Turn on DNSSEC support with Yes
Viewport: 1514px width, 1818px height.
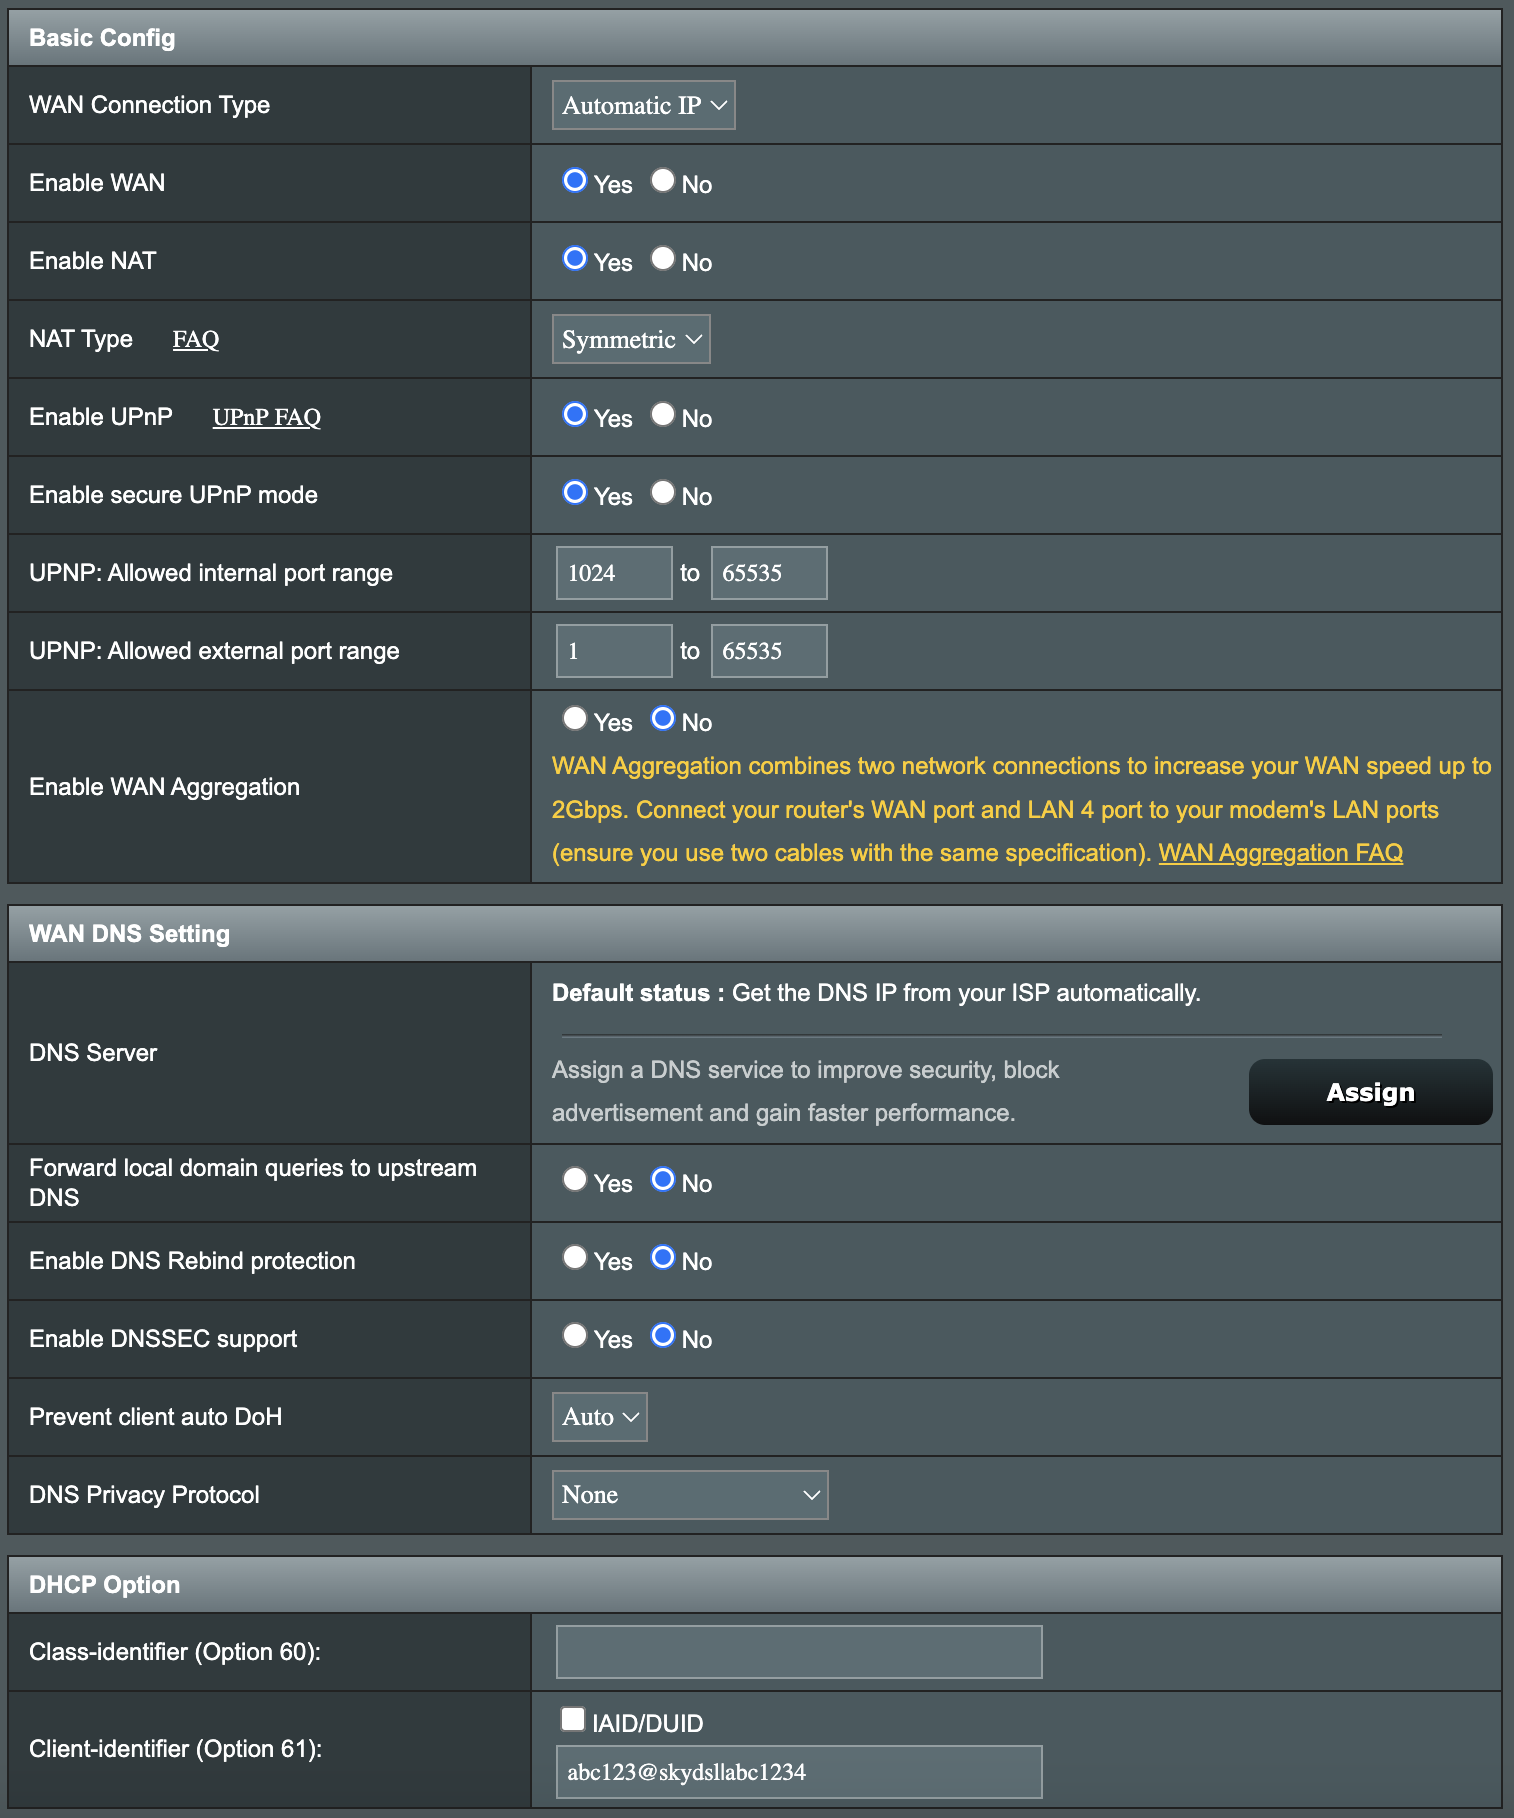coord(575,1336)
